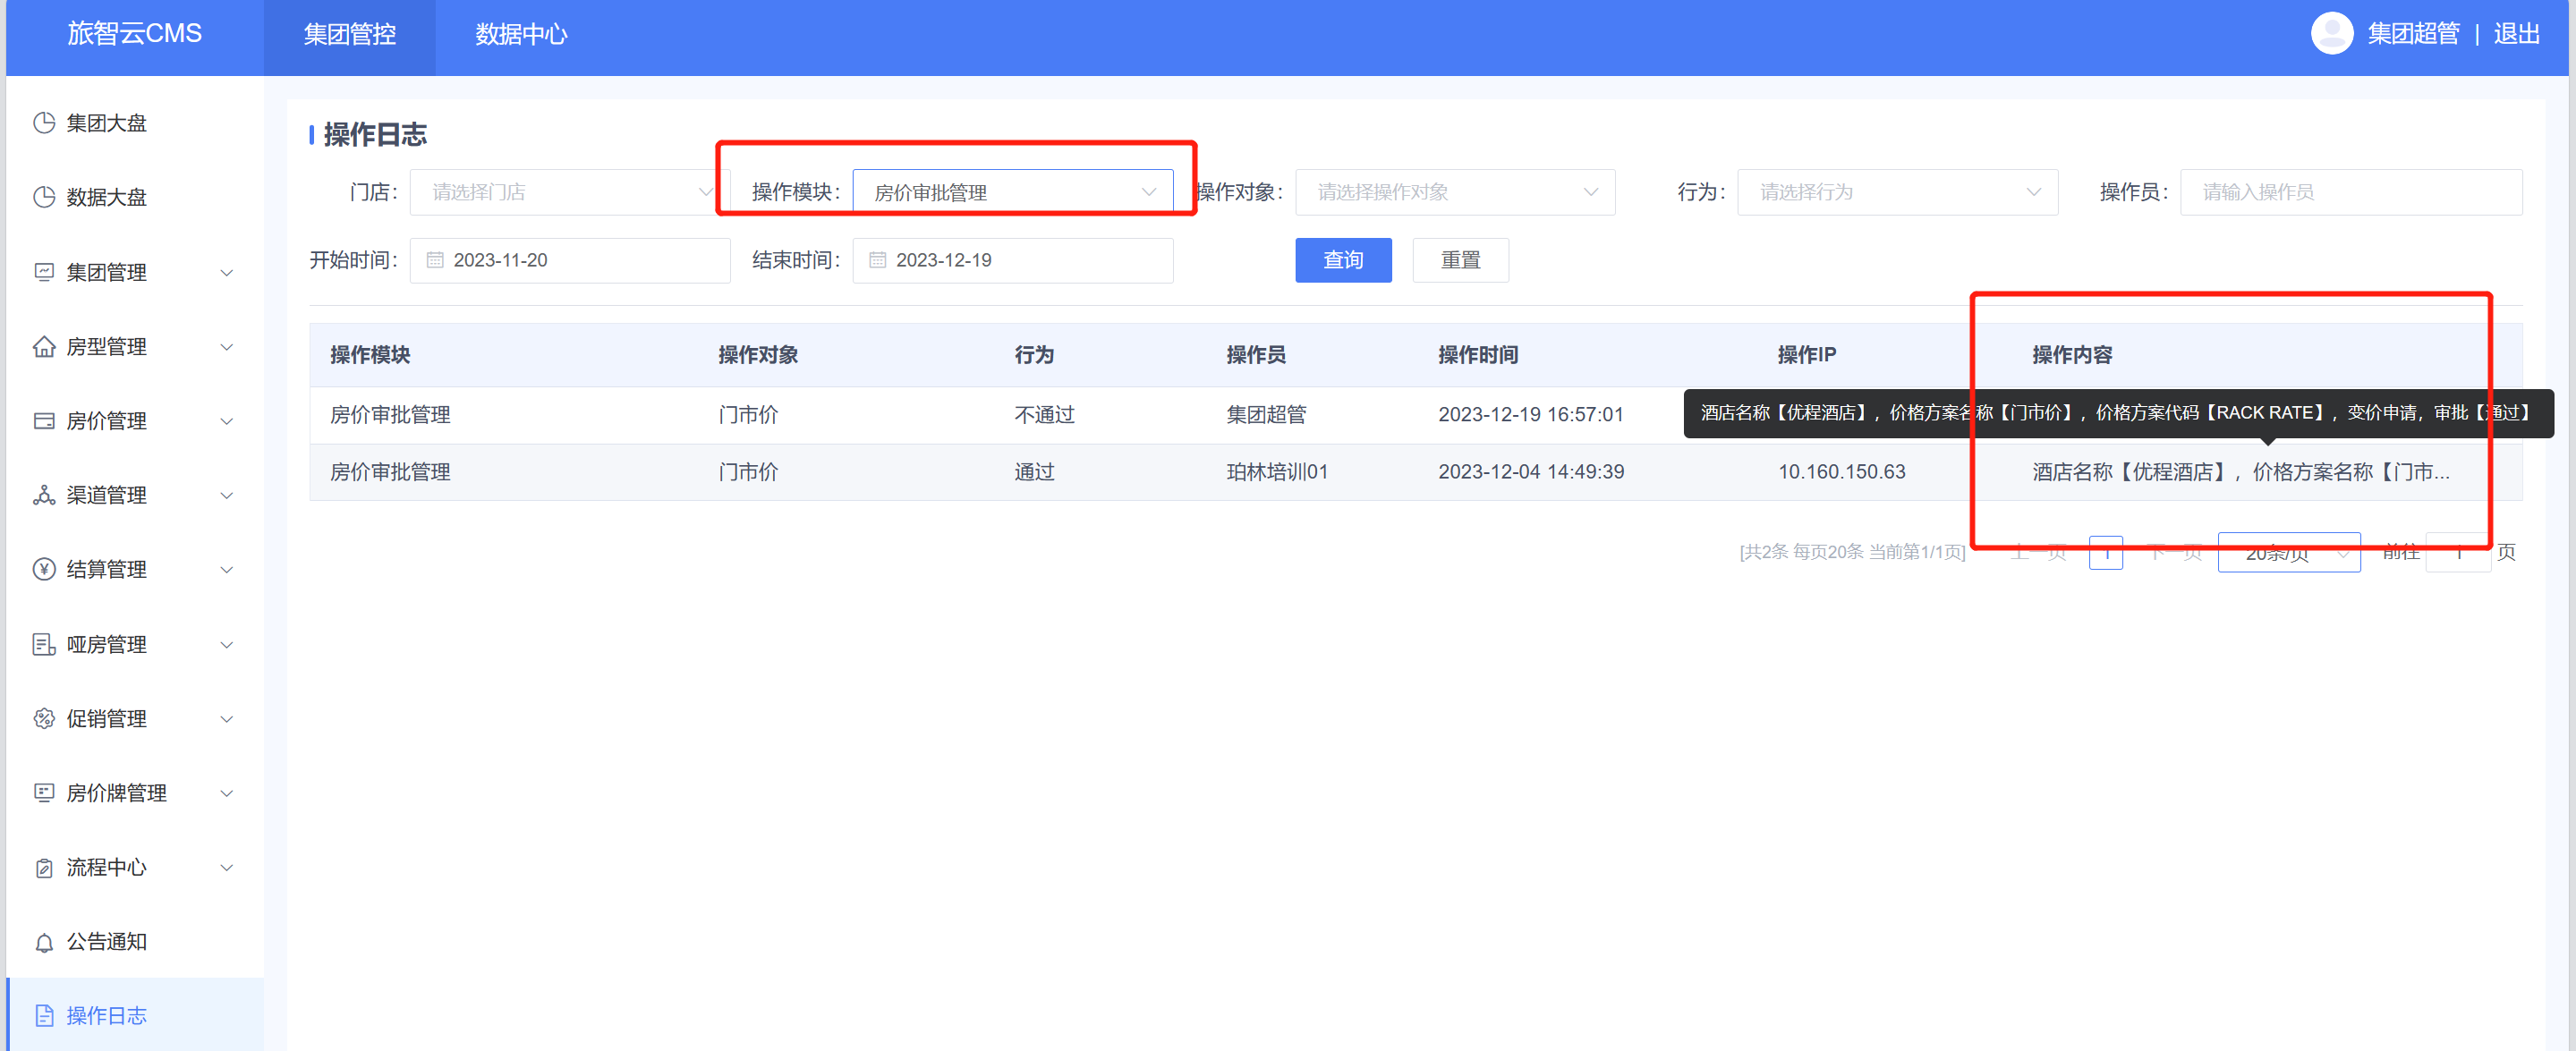Viewport: 2576px width, 1051px height.
Task: Click the 10.160.150.63 IP cell
Action: click(x=1841, y=471)
